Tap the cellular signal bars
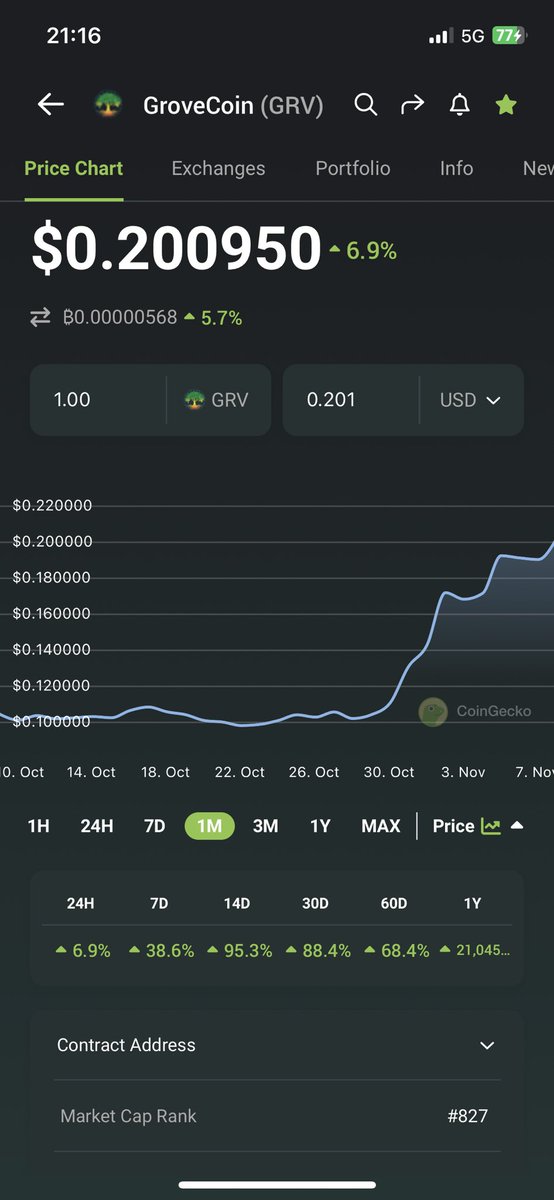554x1200 pixels. (x=441, y=36)
